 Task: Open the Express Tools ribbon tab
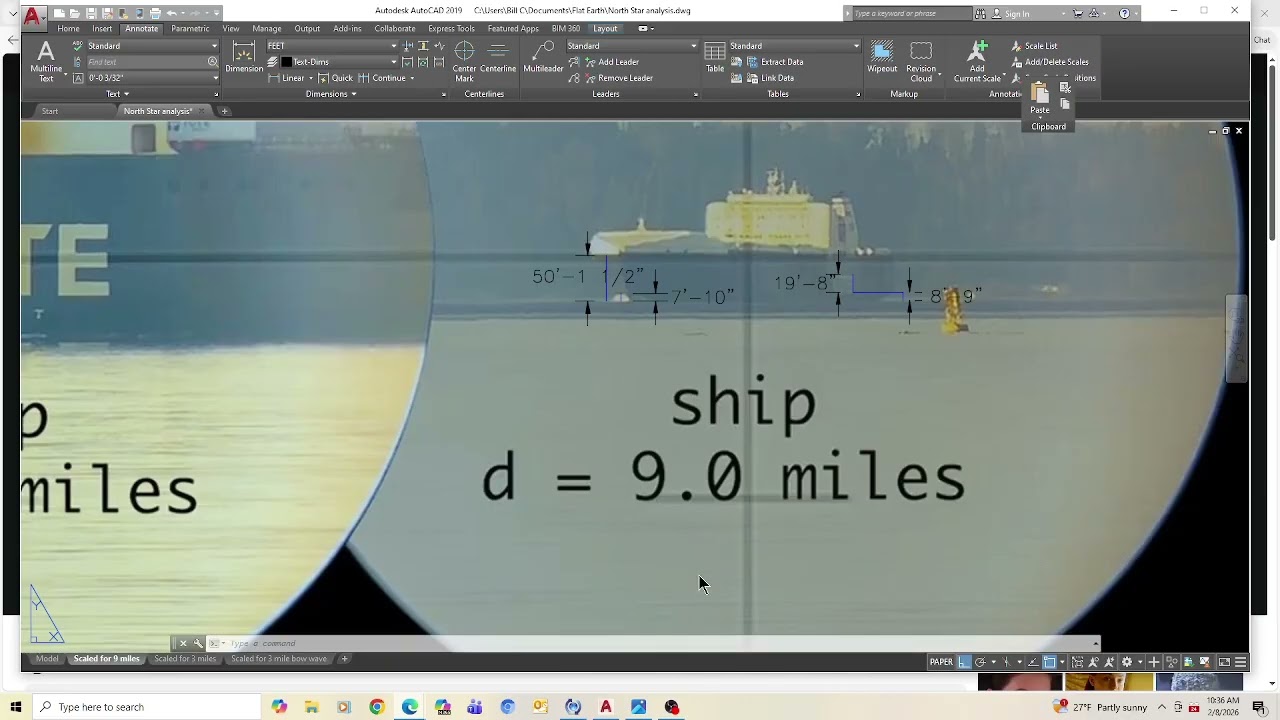[x=451, y=29]
